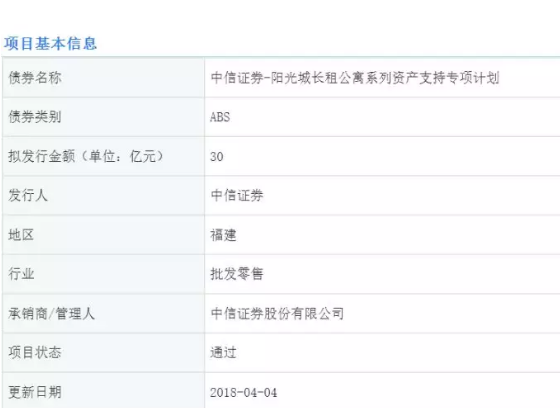This screenshot has height=408, width=560.
Task: Click the 债券类别 table row
Action: (281, 117)
